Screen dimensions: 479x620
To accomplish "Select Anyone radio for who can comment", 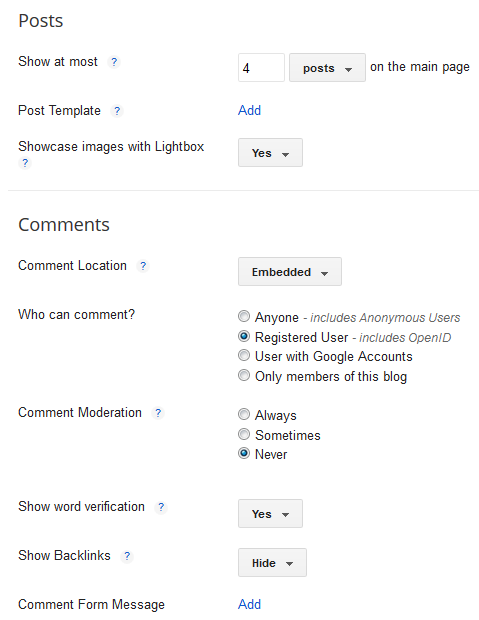I will tap(244, 316).
